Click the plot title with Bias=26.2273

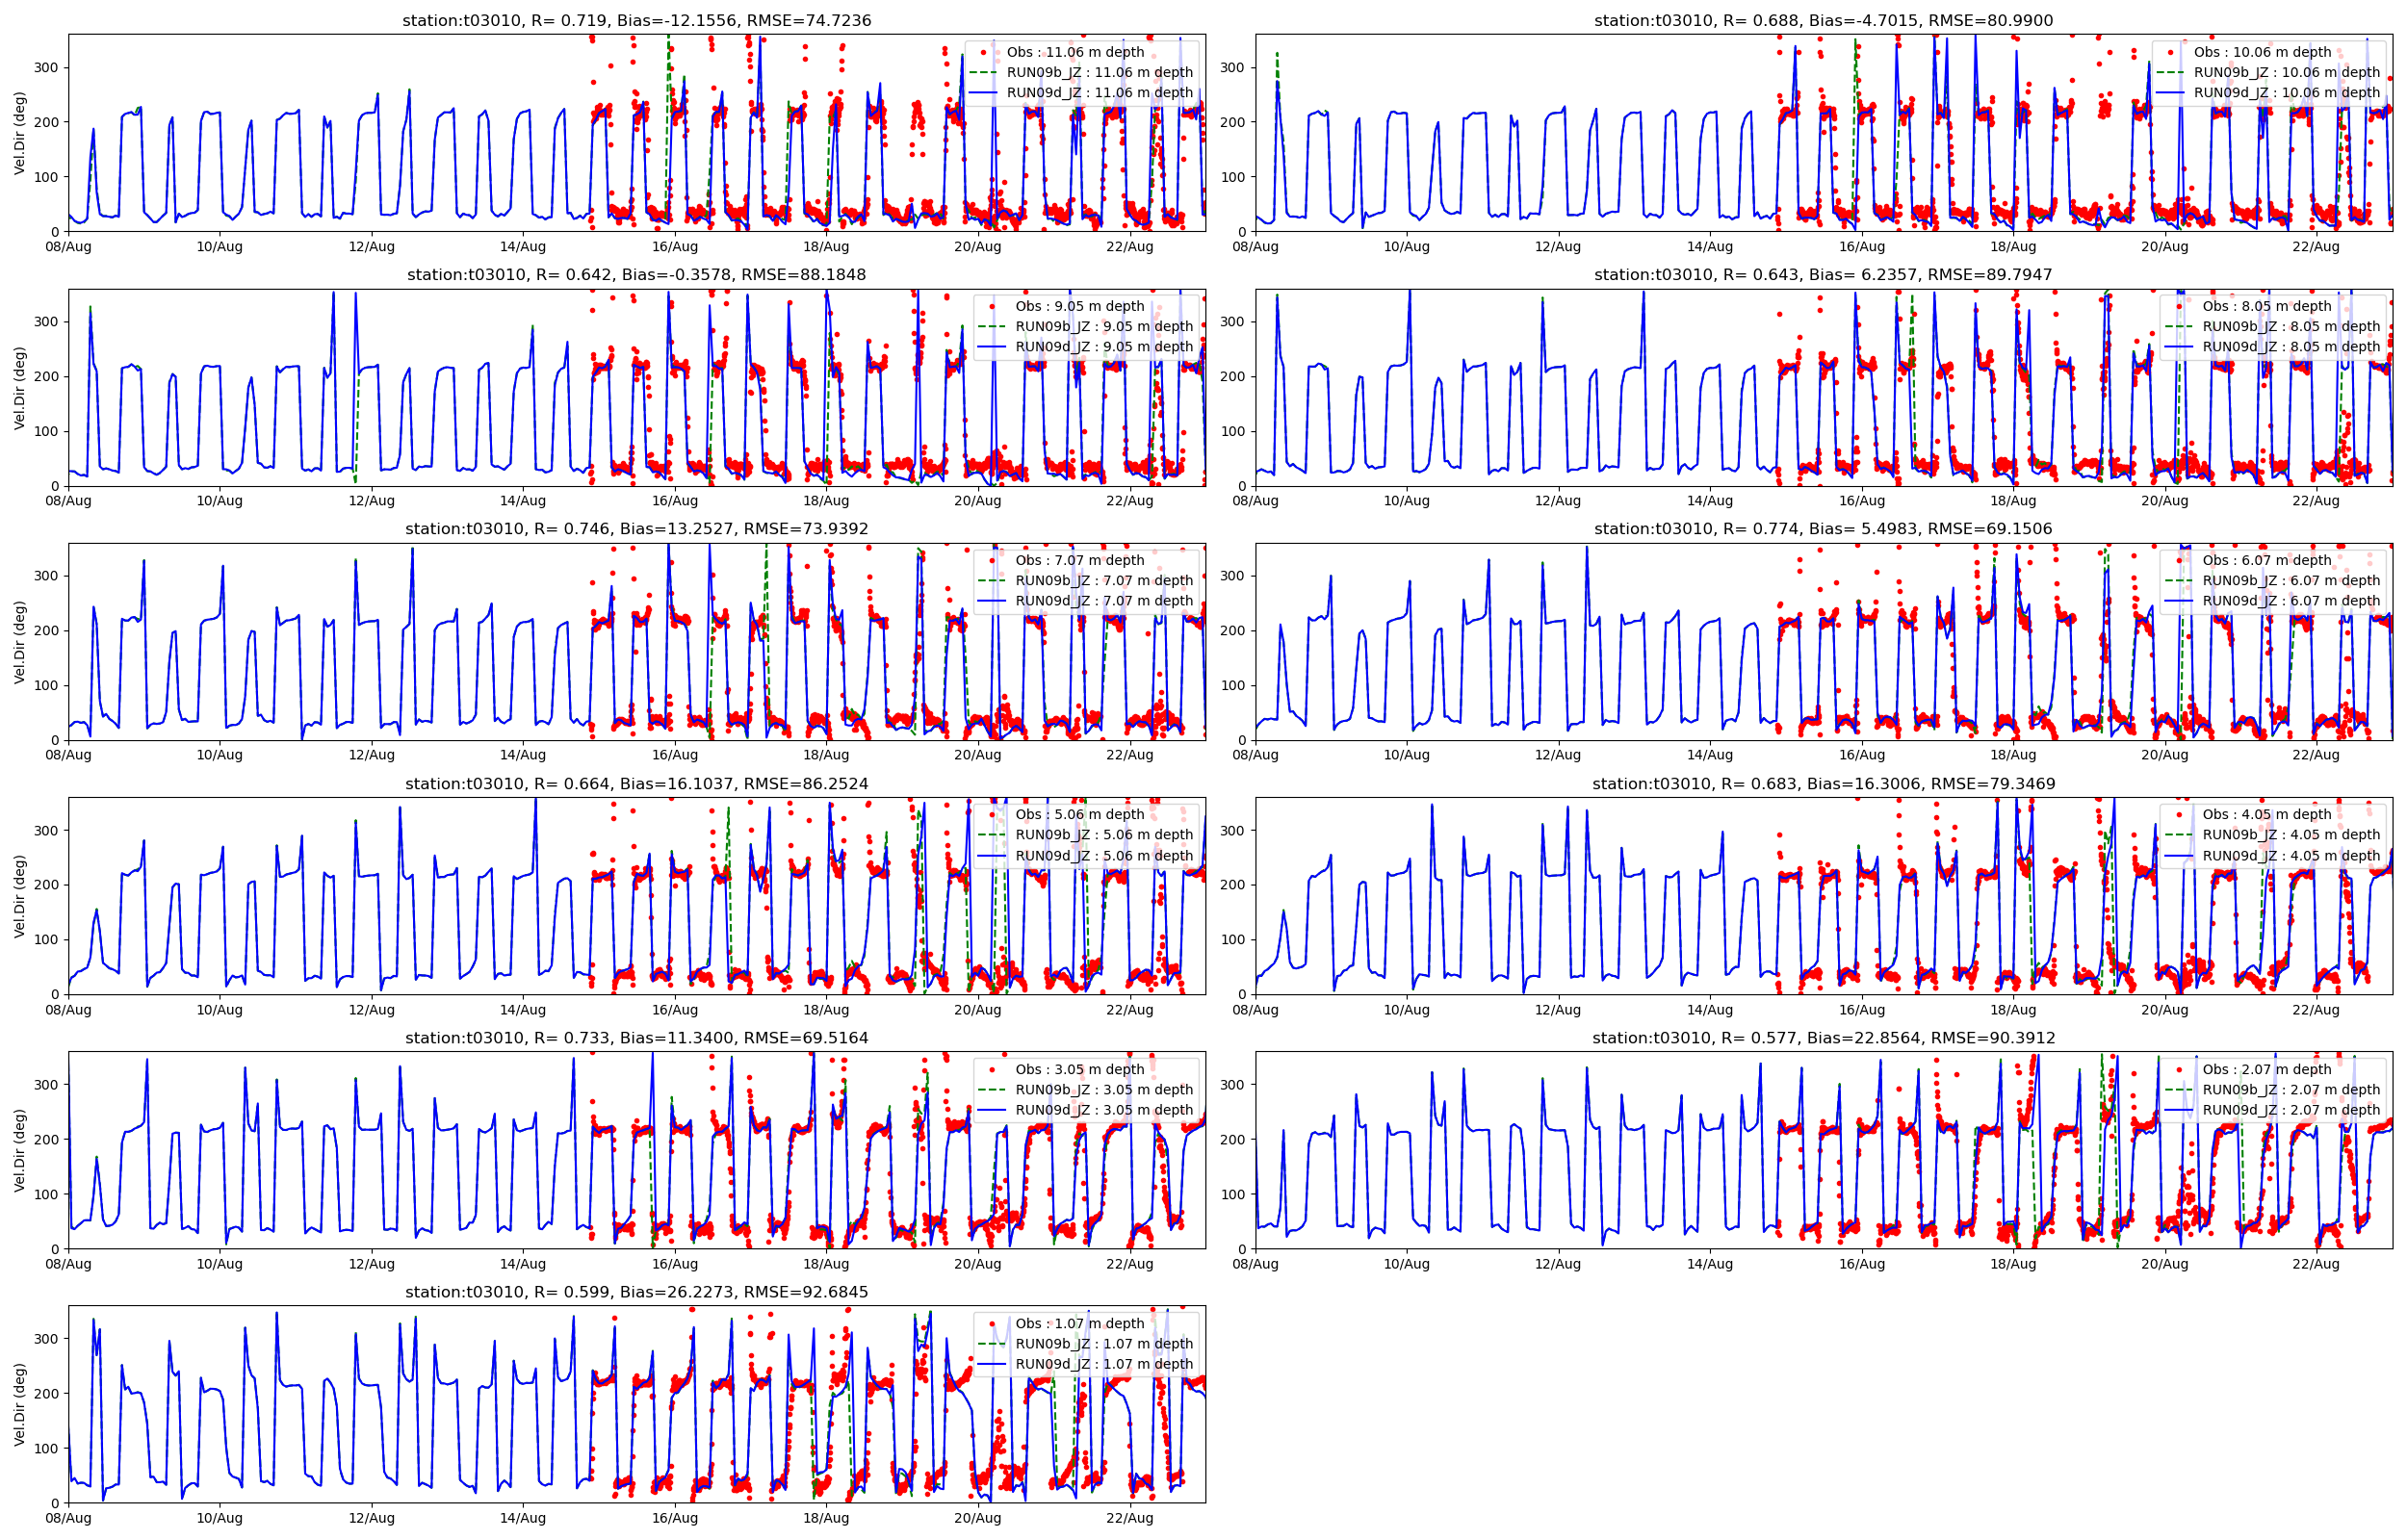(636, 1292)
